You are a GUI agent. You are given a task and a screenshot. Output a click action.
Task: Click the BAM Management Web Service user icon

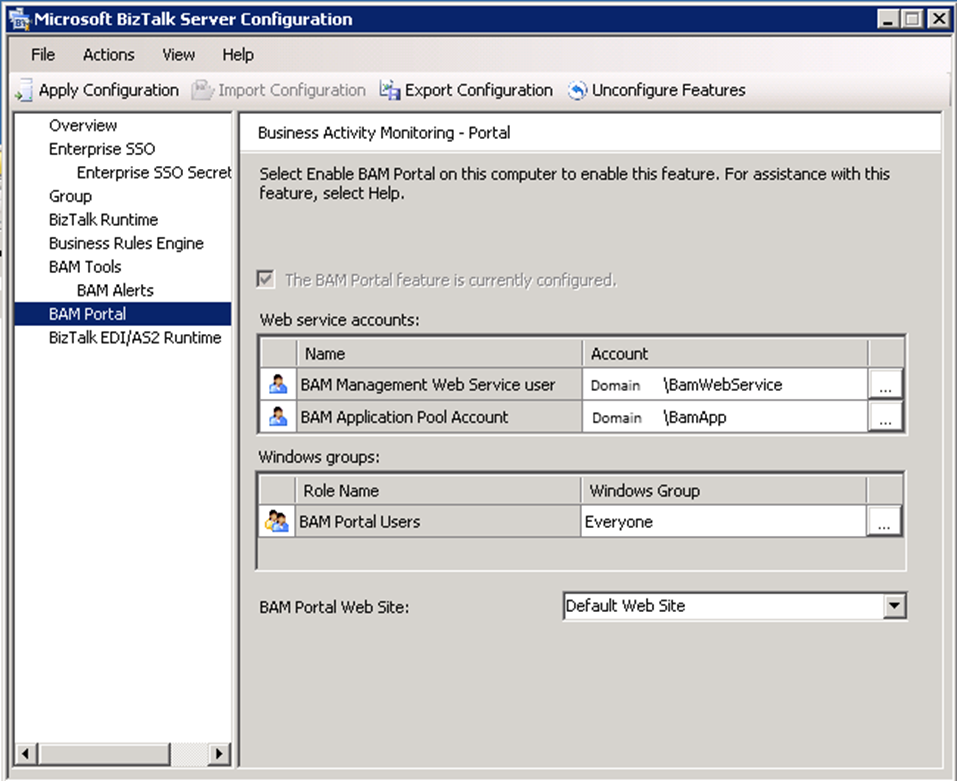[x=277, y=385]
